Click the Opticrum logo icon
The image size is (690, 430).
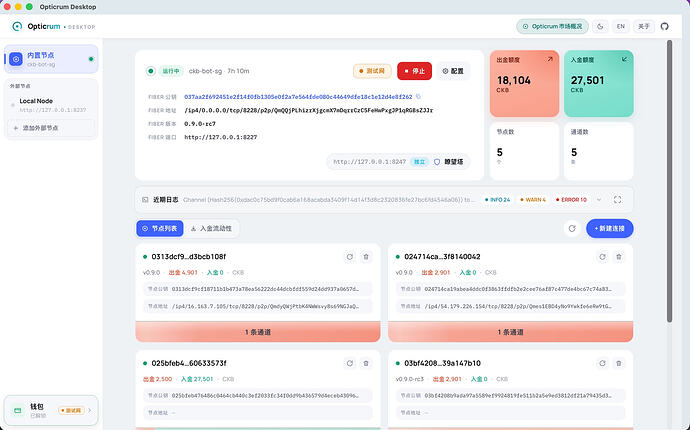[17, 26]
